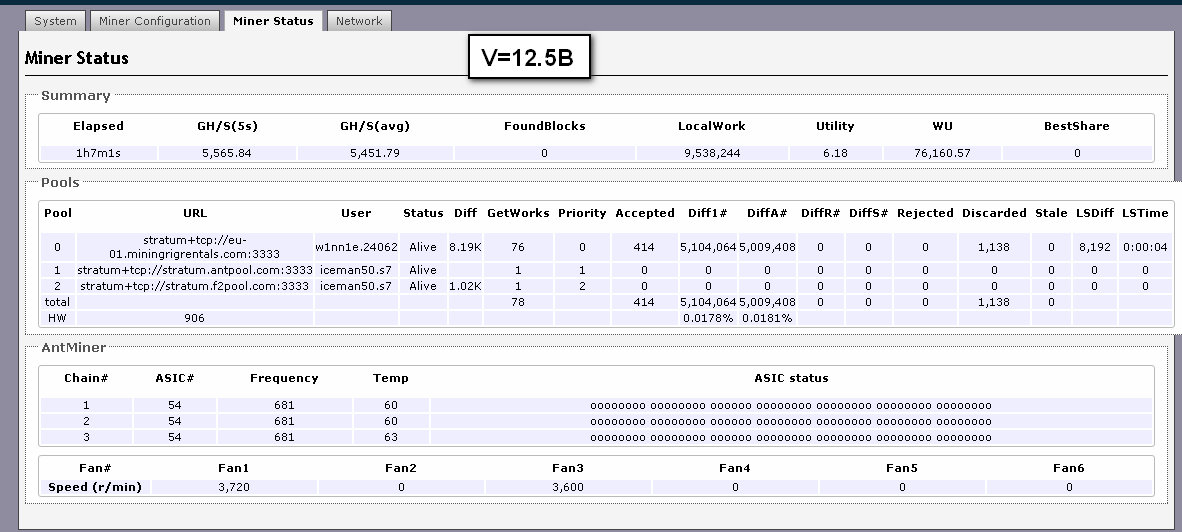Click the Elapsed value 1h7m1s
The image size is (1182, 532).
[x=98, y=153]
